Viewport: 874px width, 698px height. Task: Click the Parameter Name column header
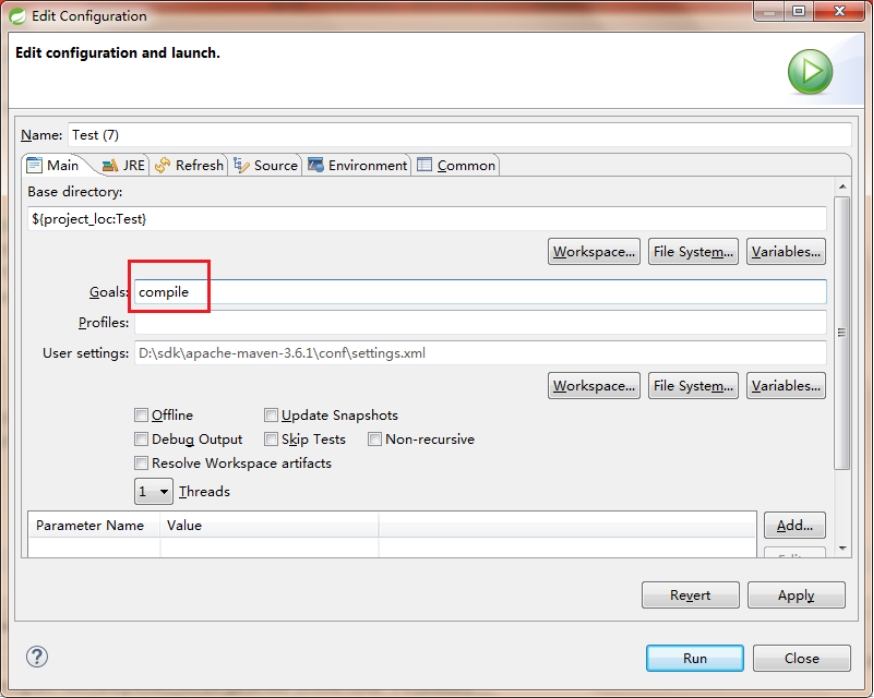[x=94, y=525]
